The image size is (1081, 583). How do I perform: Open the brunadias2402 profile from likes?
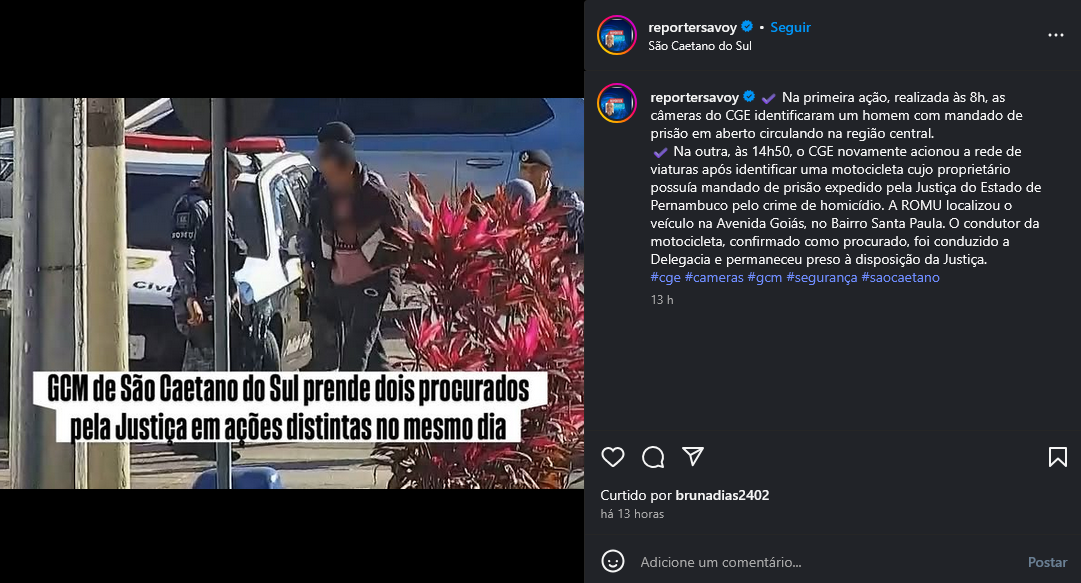[x=722, y=495]
